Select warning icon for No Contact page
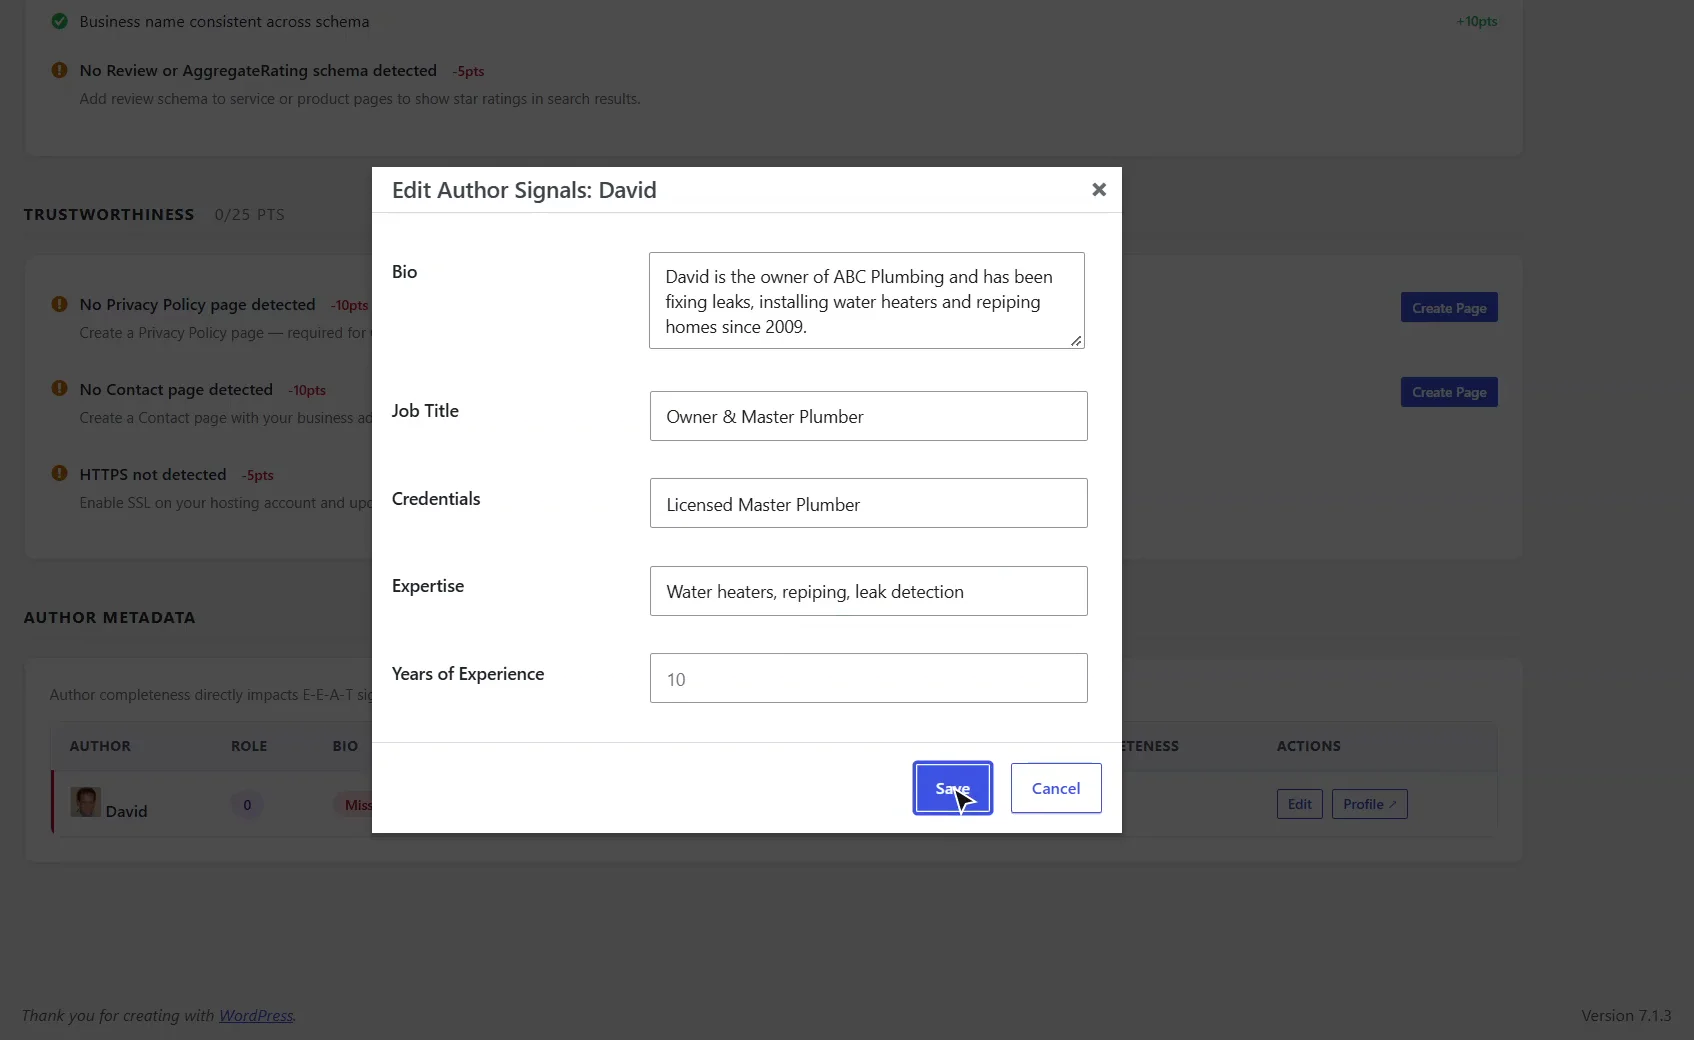Screen dimensions: 1694x1040 coord(60,389)
